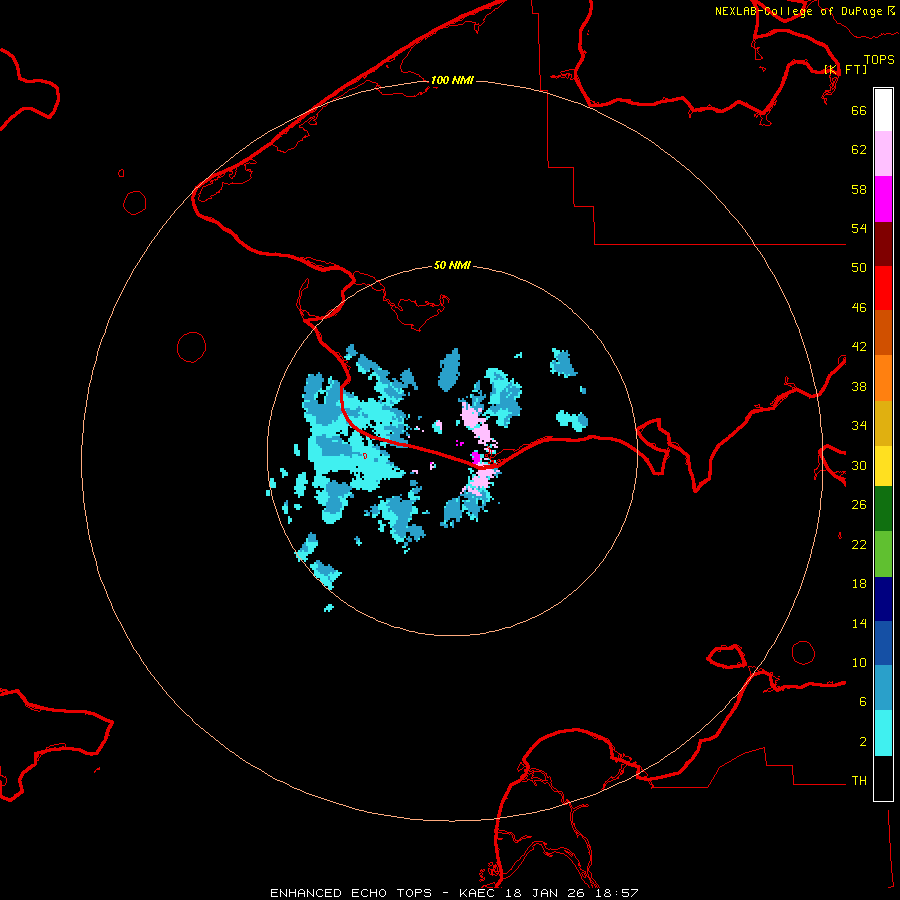Click the steel blue legend swatch
The image size is (900, 900).
883,688
